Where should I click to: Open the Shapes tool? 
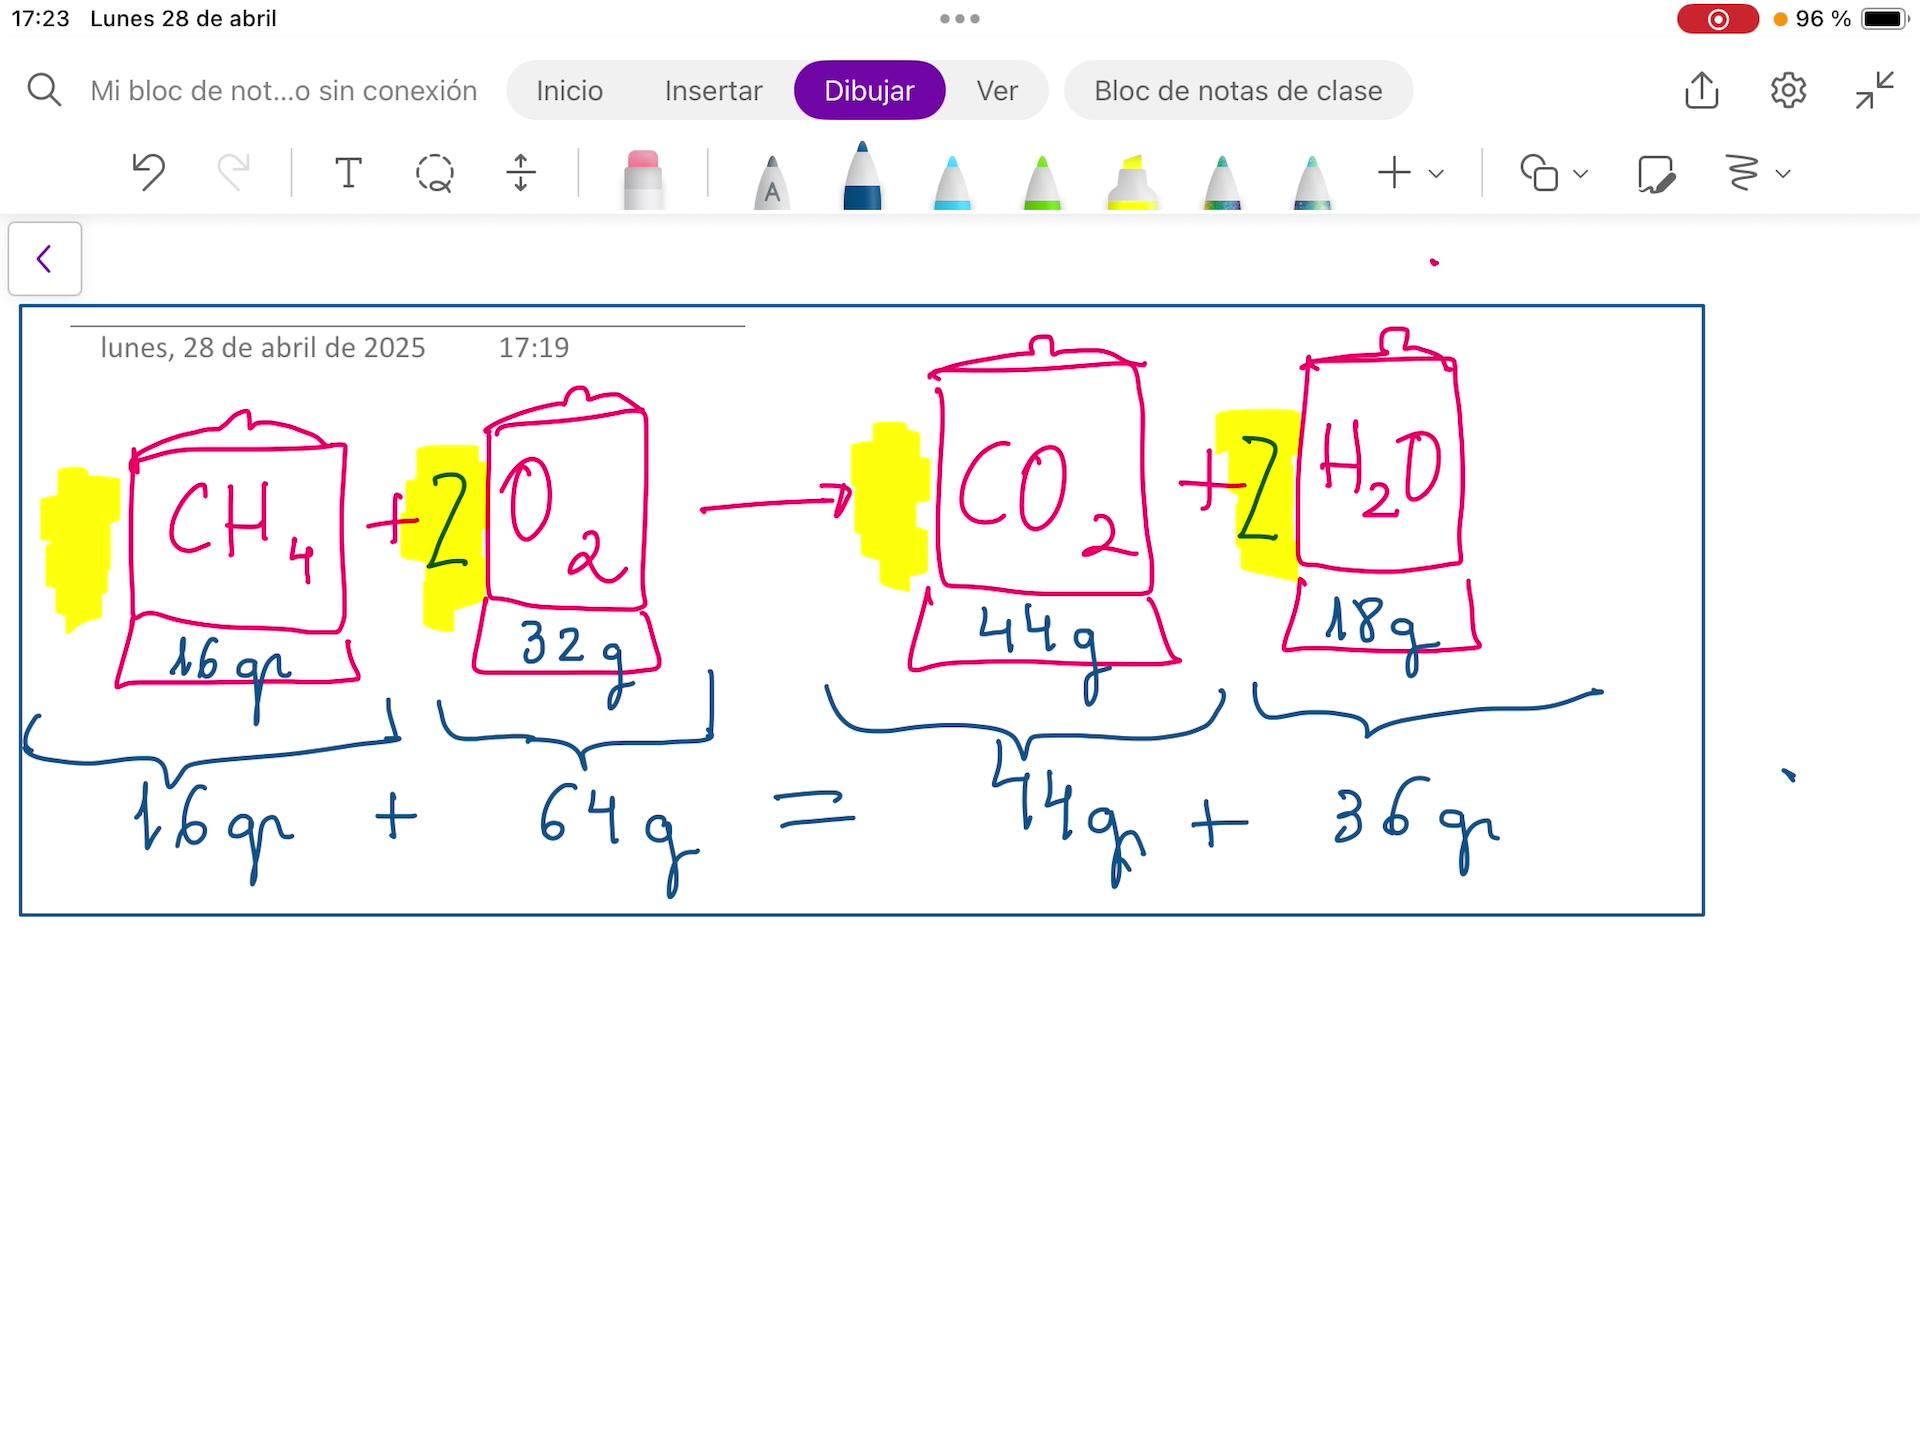(1539, 173)
